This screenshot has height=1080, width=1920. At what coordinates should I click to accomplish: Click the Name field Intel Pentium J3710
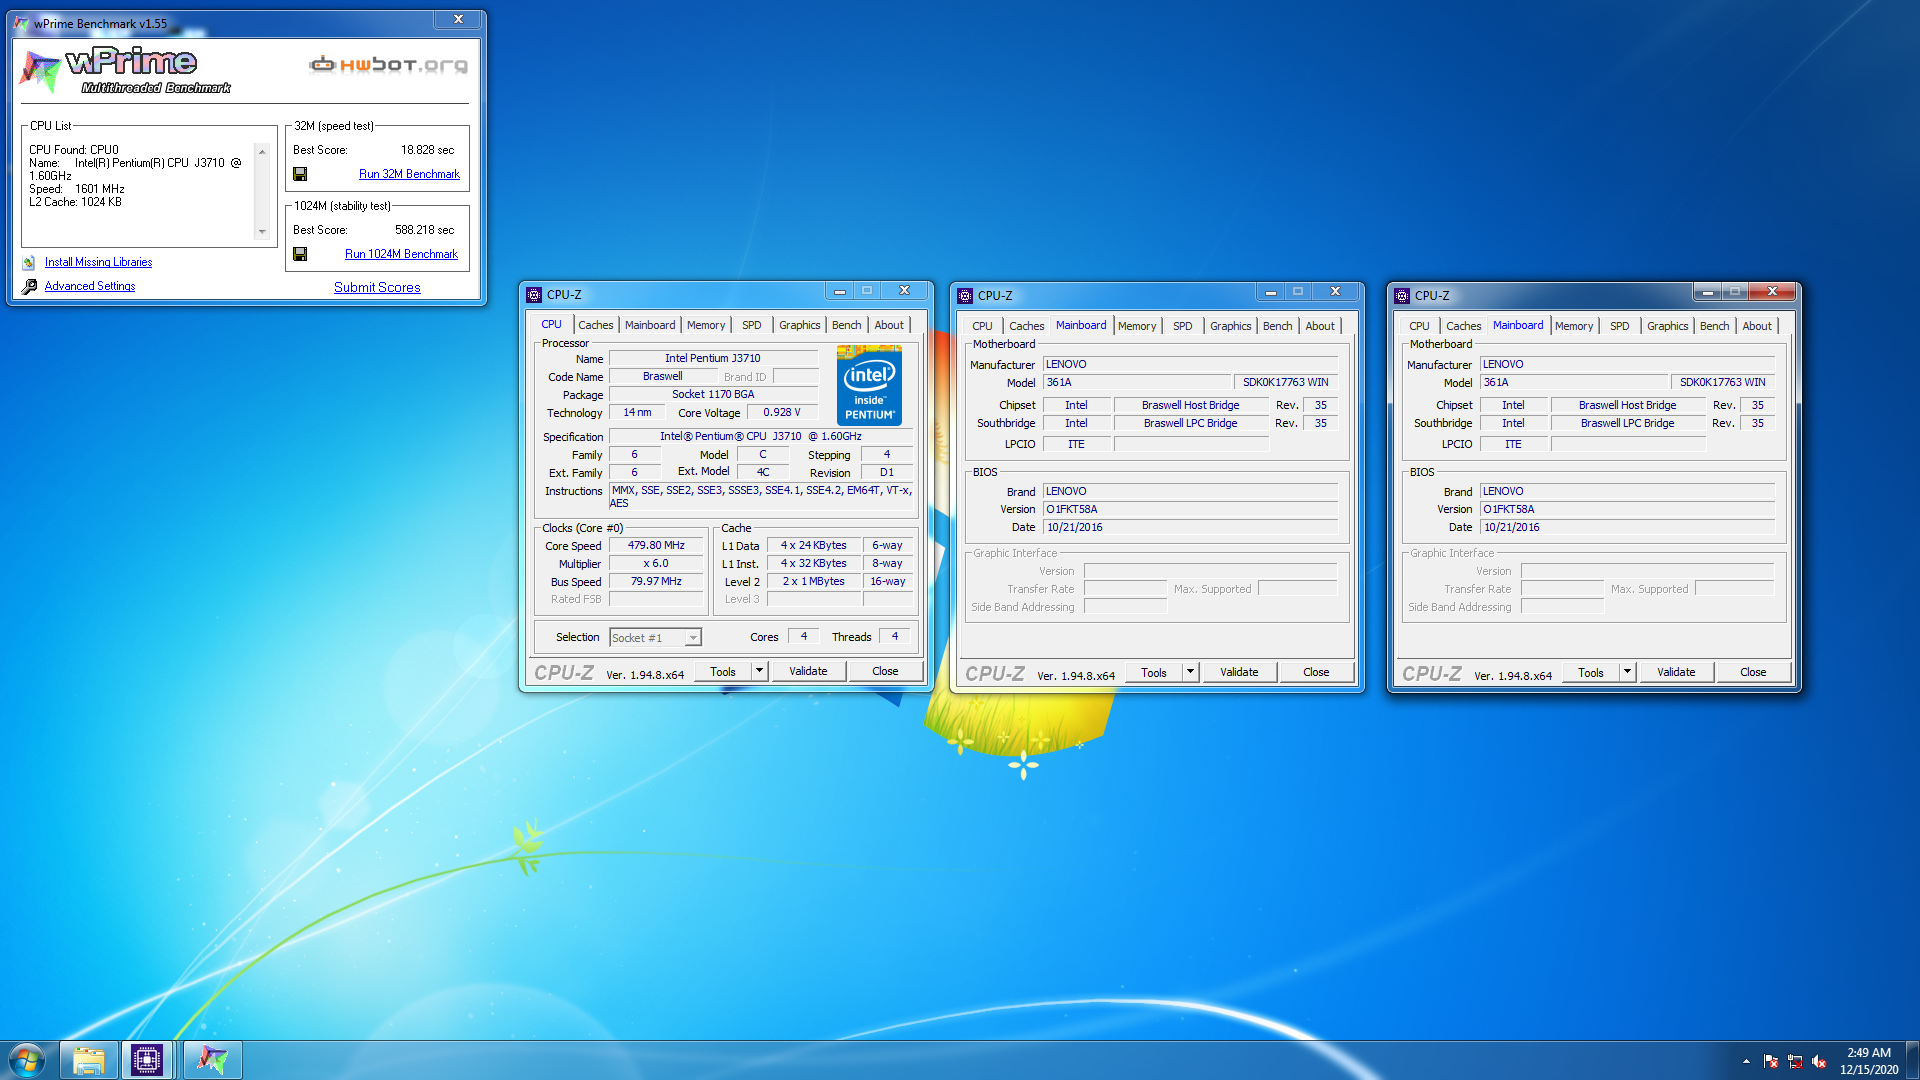(713, 358)
